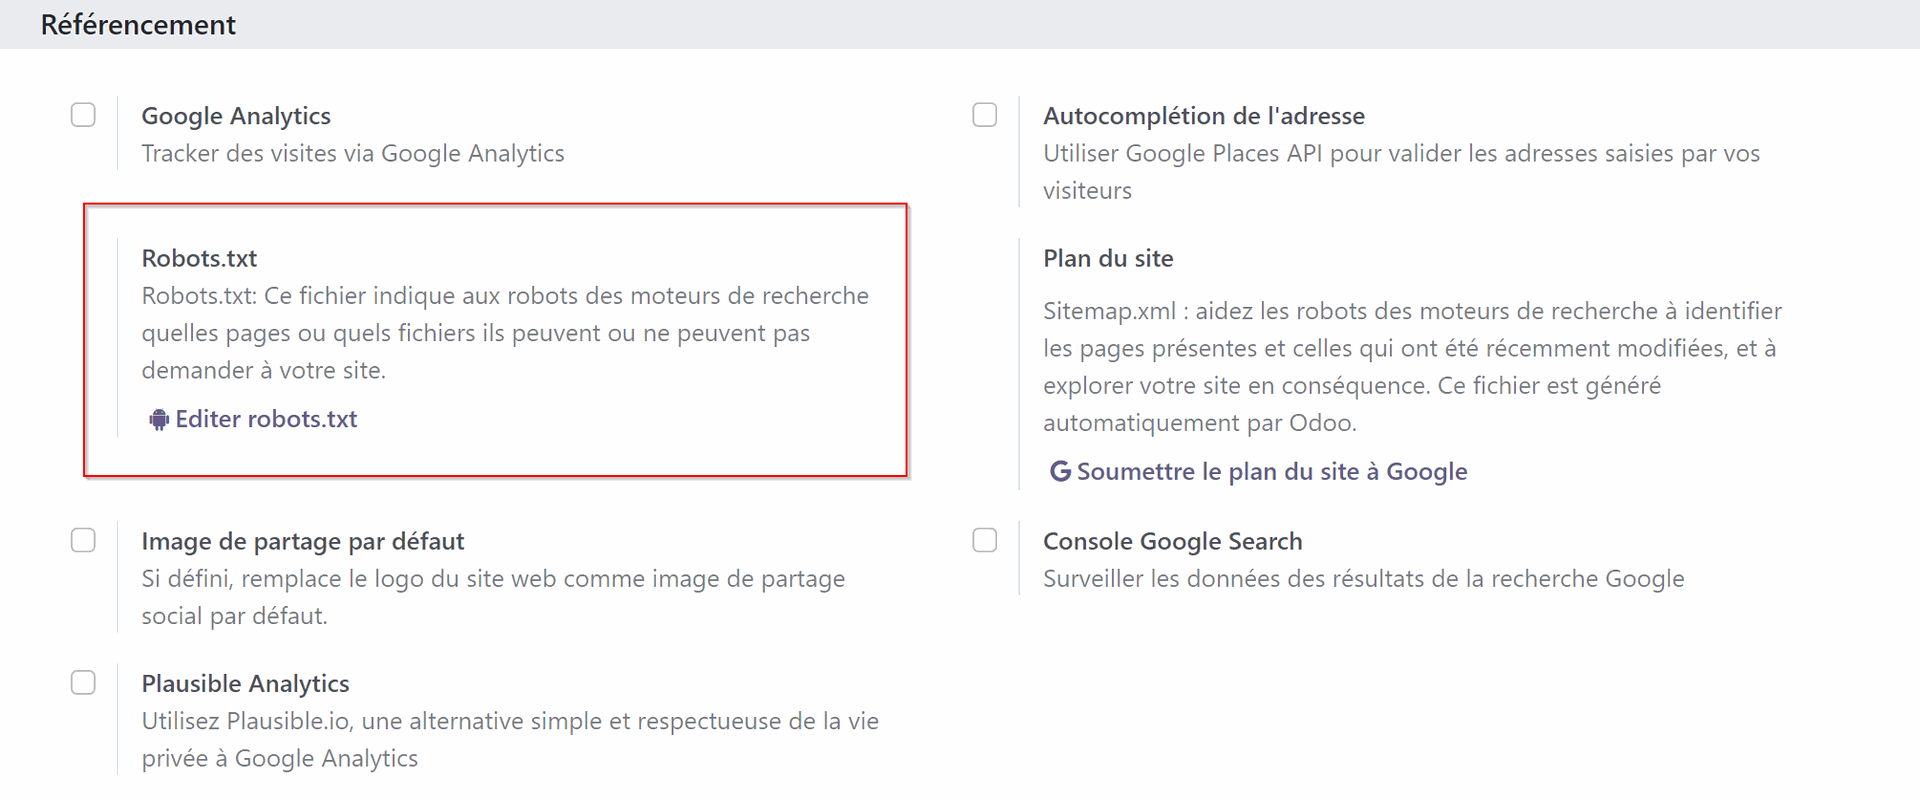Screen dimensions: 1920x800
Task: Click the Autocomplétion de l'adresse label
Action: (1203, 116)
